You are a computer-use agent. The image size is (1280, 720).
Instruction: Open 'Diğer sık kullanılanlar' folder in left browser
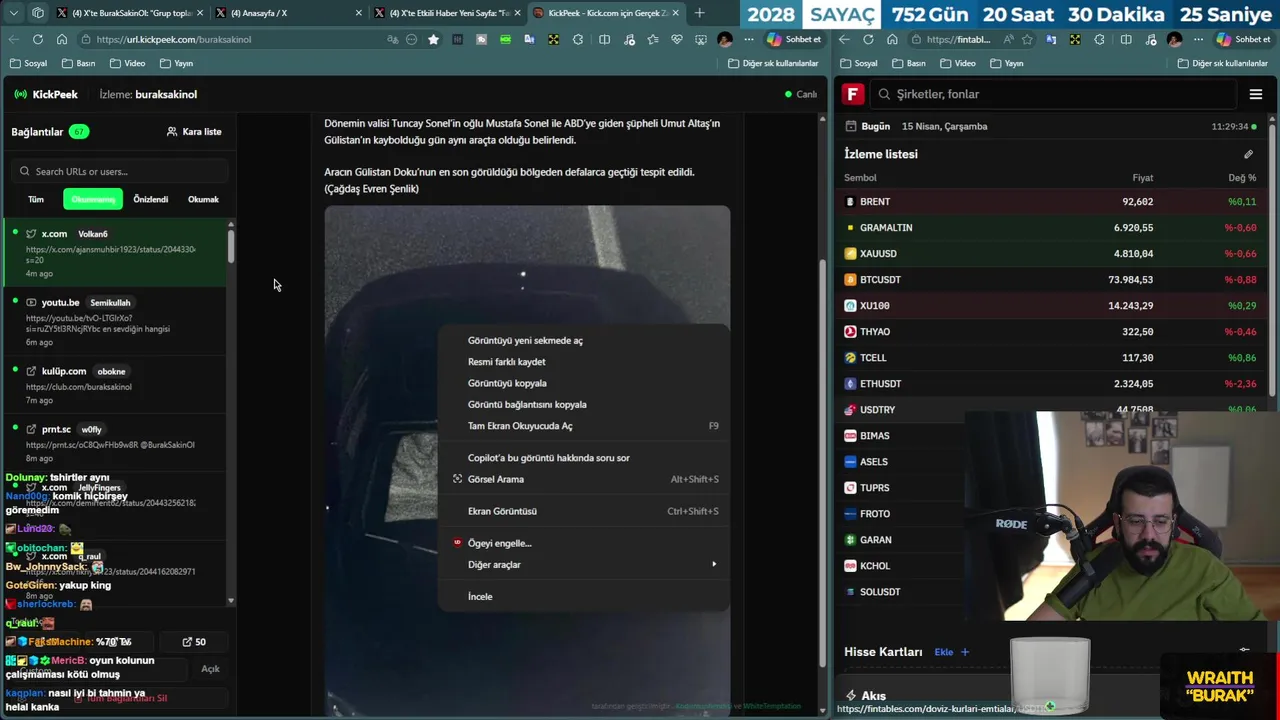tap(774, 63)
